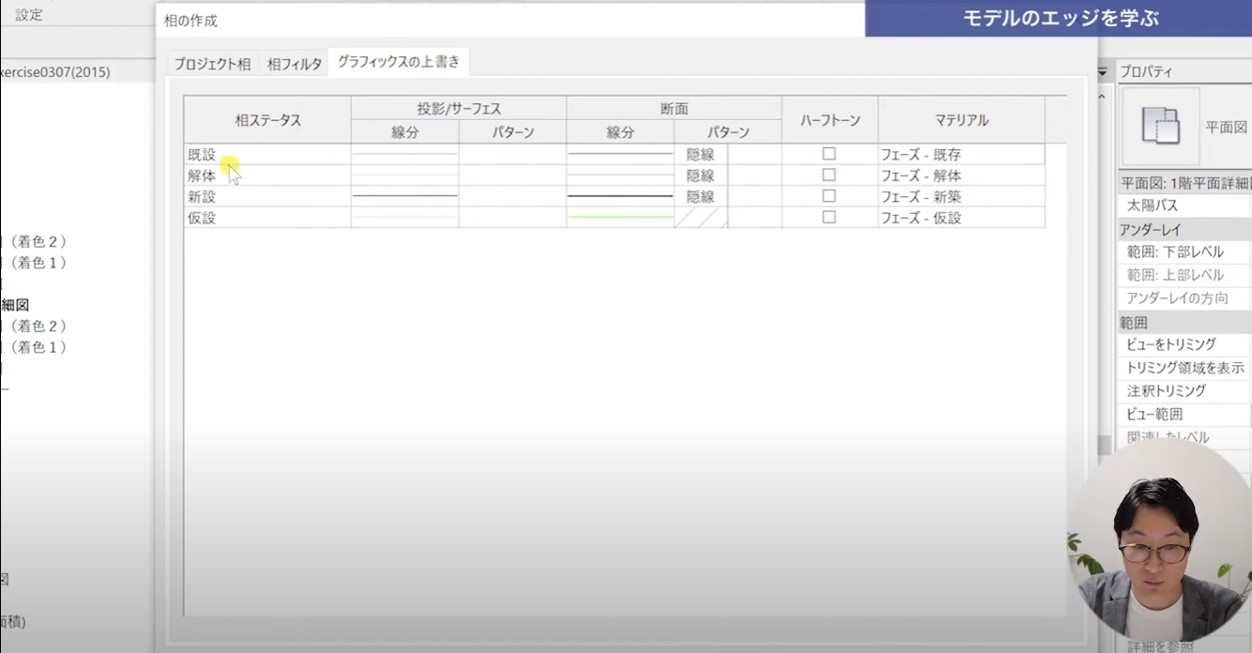Select the グラフィックスの上書き tab
The image size is (1252, 653).
[398, 62]
